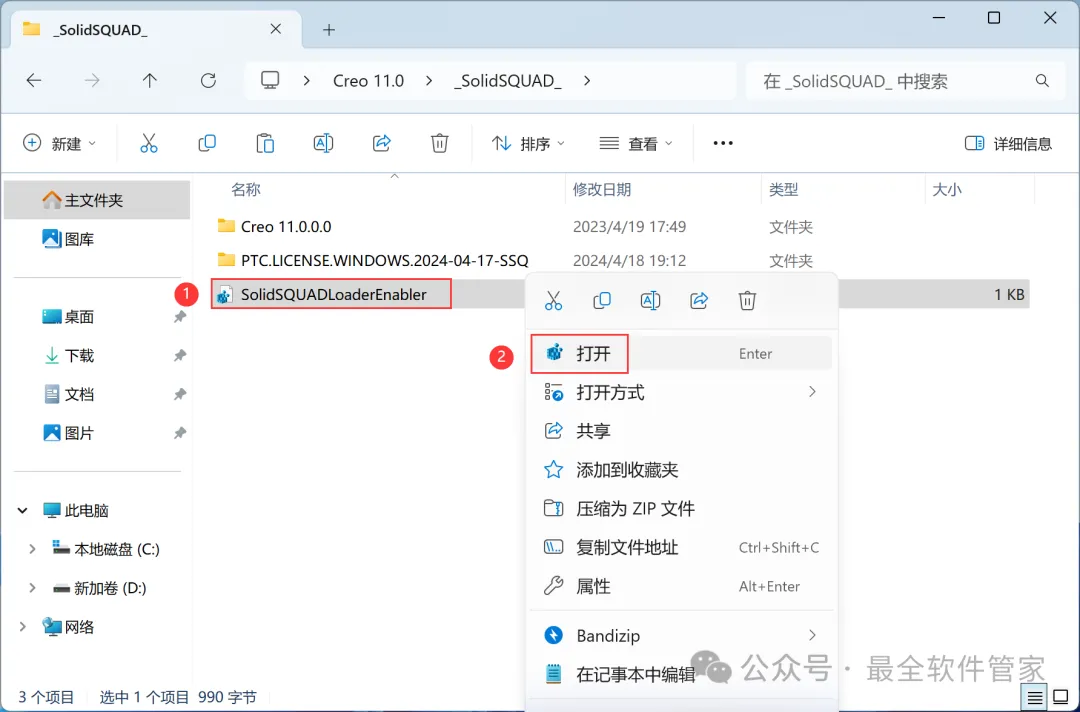Open 主文件夹 in the sidebar

96,200
